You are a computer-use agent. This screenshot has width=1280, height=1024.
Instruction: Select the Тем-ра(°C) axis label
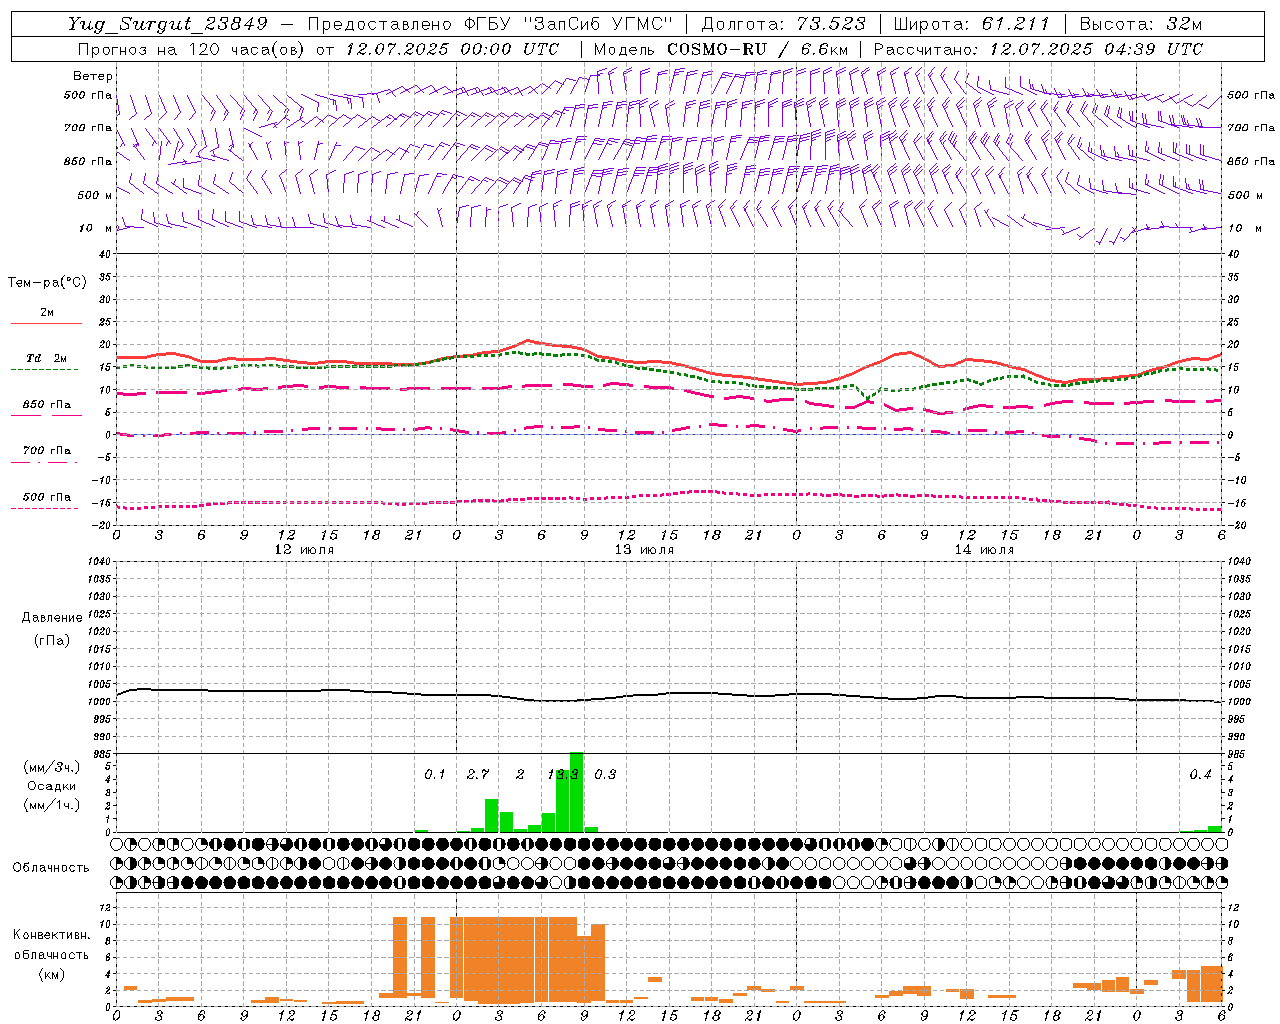pos(47,283)
